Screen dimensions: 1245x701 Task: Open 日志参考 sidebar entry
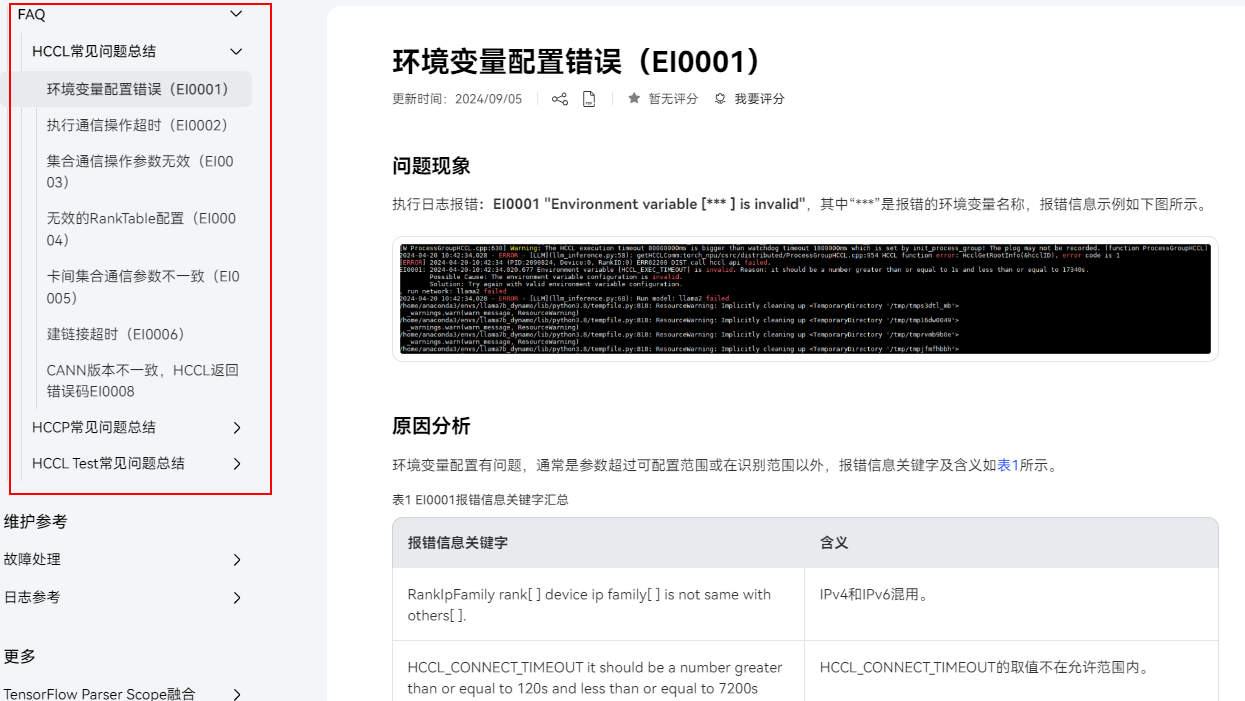coord(32,597)
